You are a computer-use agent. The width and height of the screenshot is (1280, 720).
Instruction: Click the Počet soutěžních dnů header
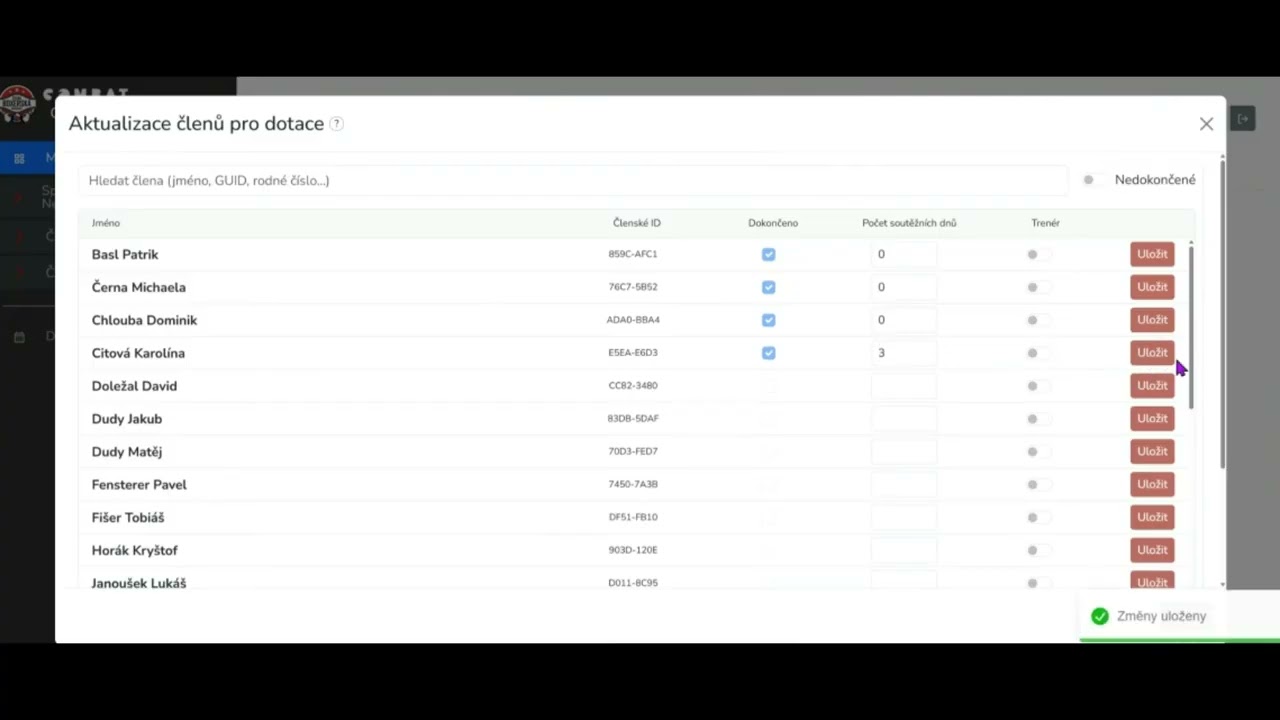(908, 223)
